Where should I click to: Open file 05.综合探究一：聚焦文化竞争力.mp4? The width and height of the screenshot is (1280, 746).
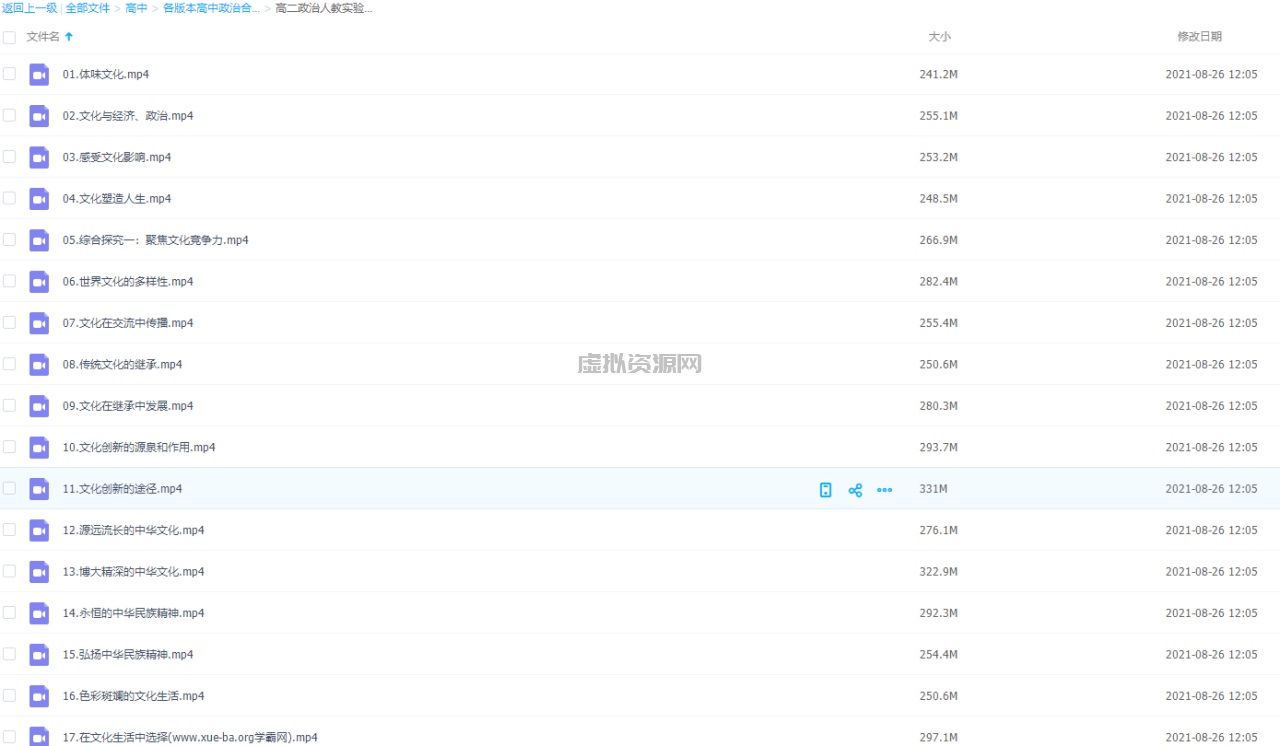click(x=156, y=240)
